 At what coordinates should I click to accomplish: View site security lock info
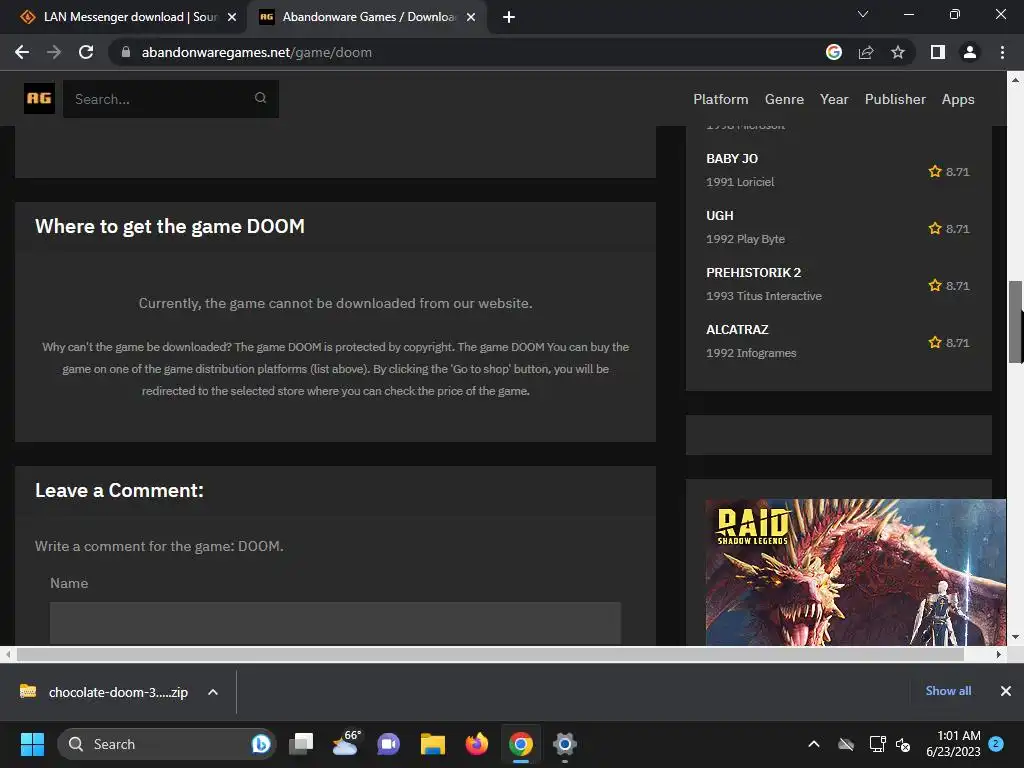coord(126,52)
